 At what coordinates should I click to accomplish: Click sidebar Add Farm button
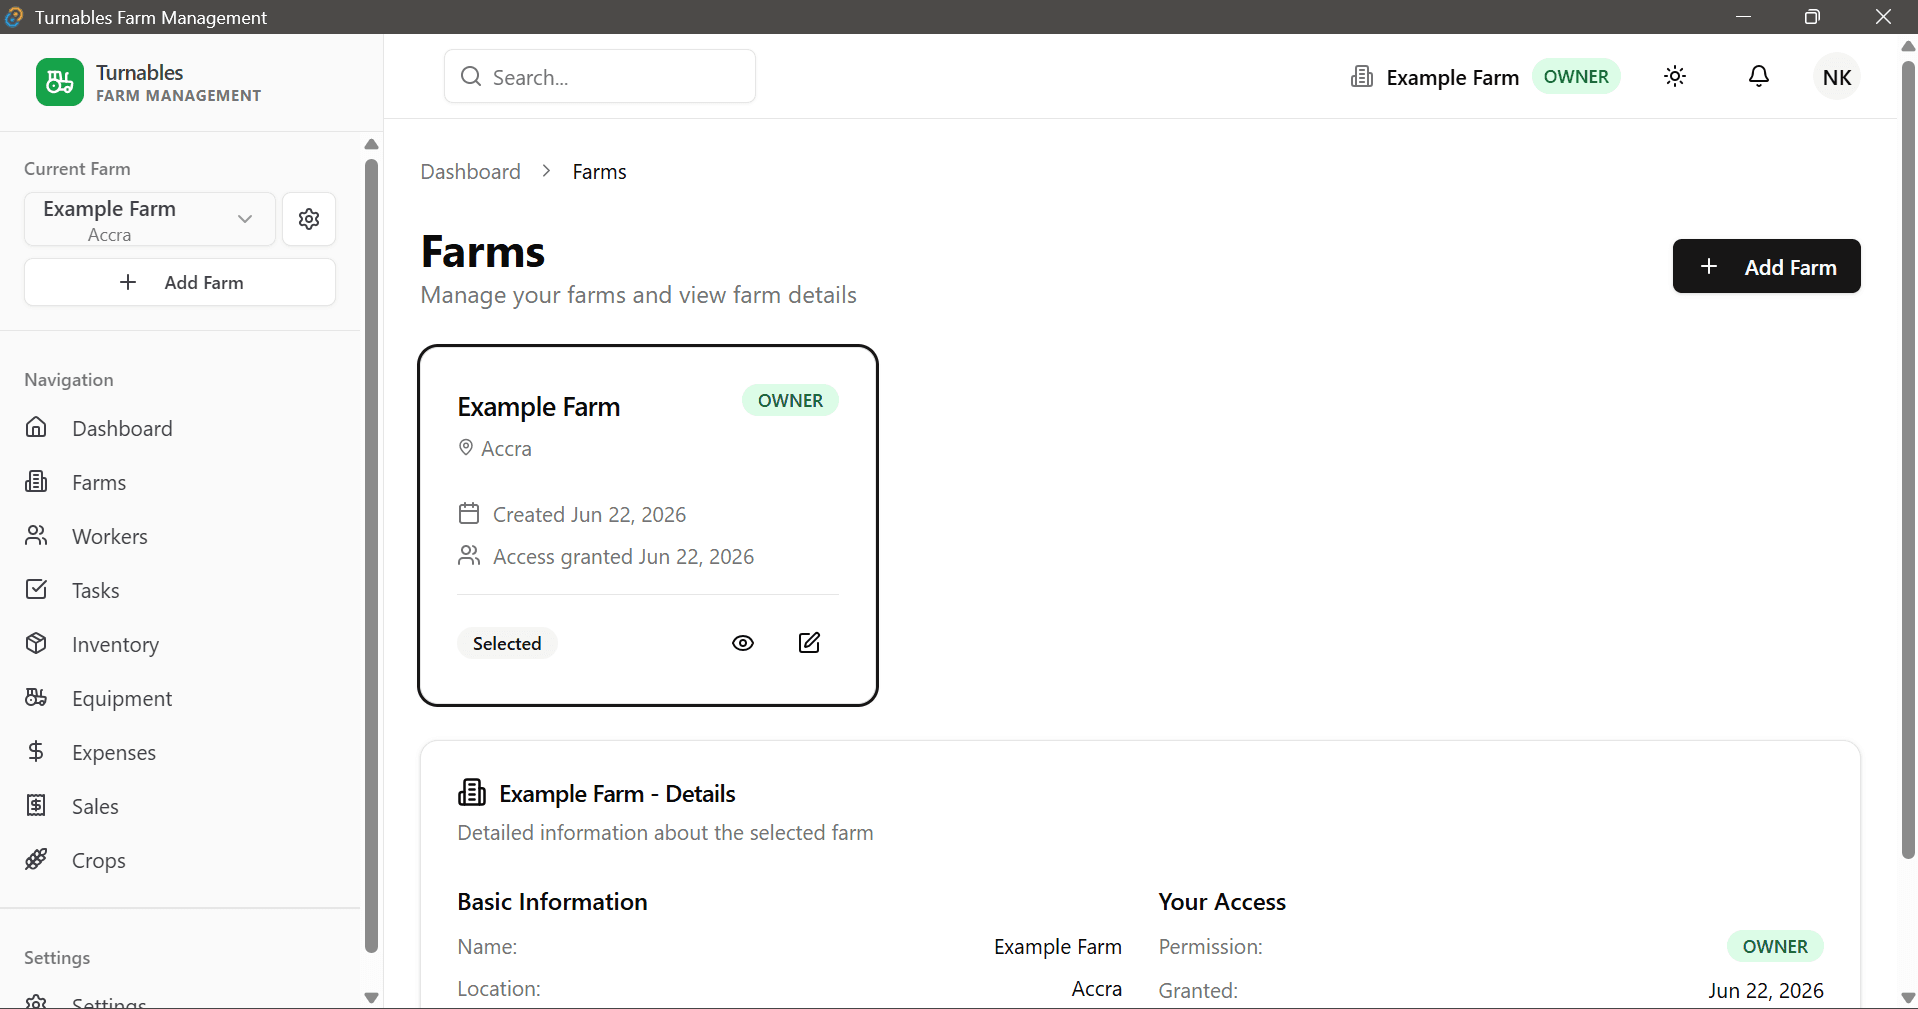click(180, 283)
